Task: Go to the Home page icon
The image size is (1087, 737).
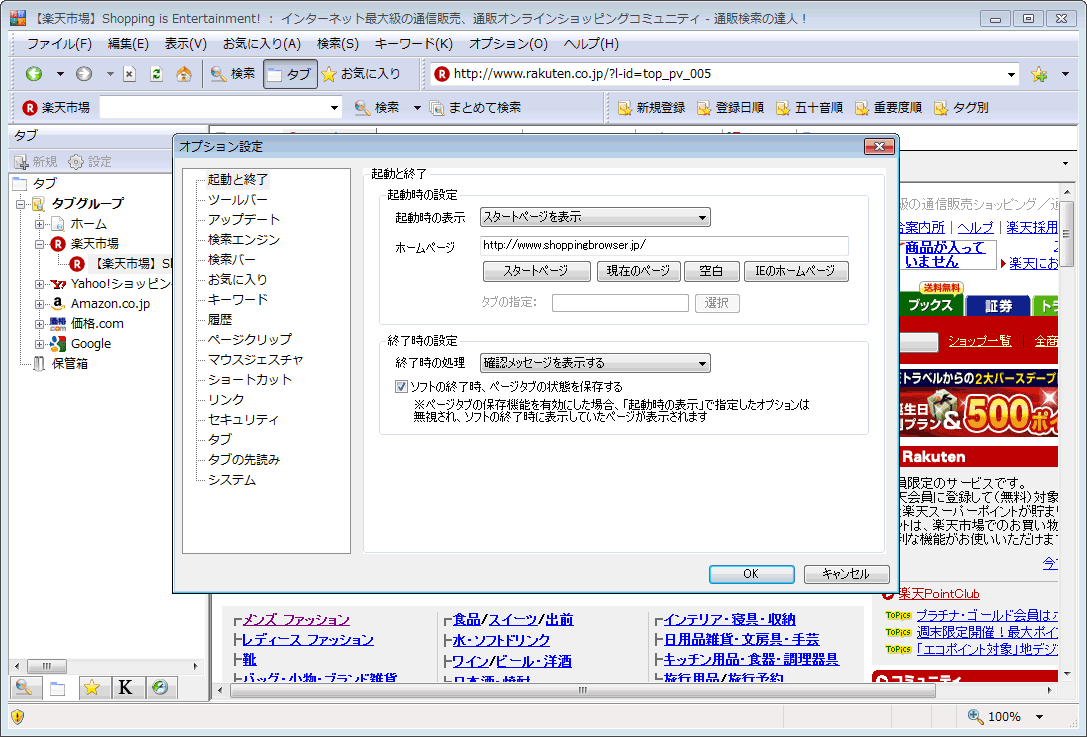Action: pos(184,73)
